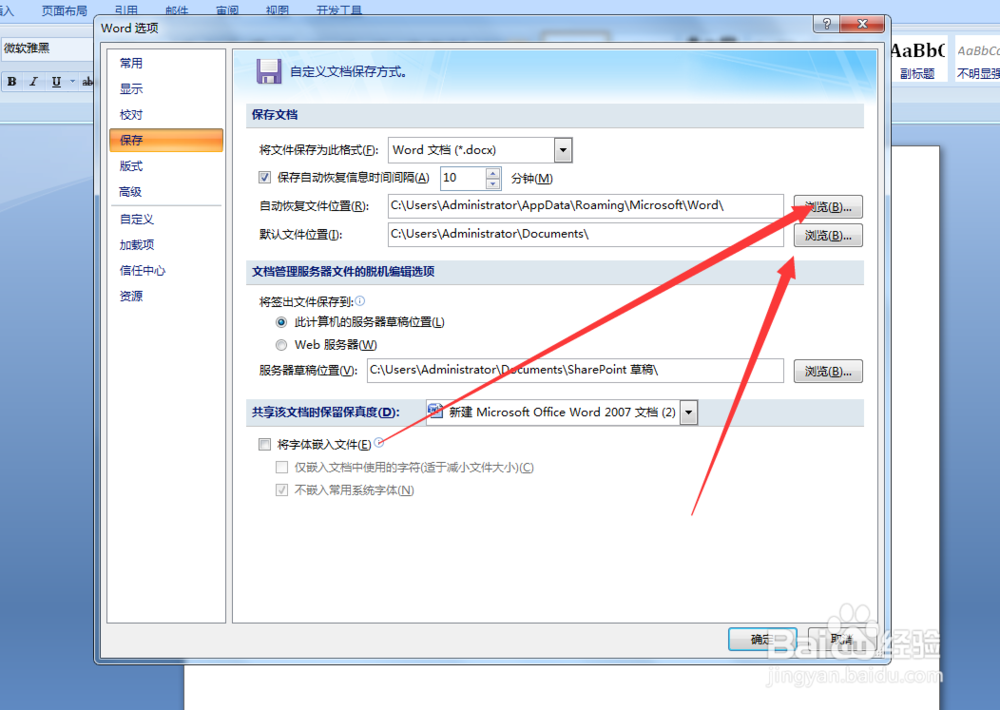Open the save file format dropdown
The image size is (1000, 710).
point(562,151)
